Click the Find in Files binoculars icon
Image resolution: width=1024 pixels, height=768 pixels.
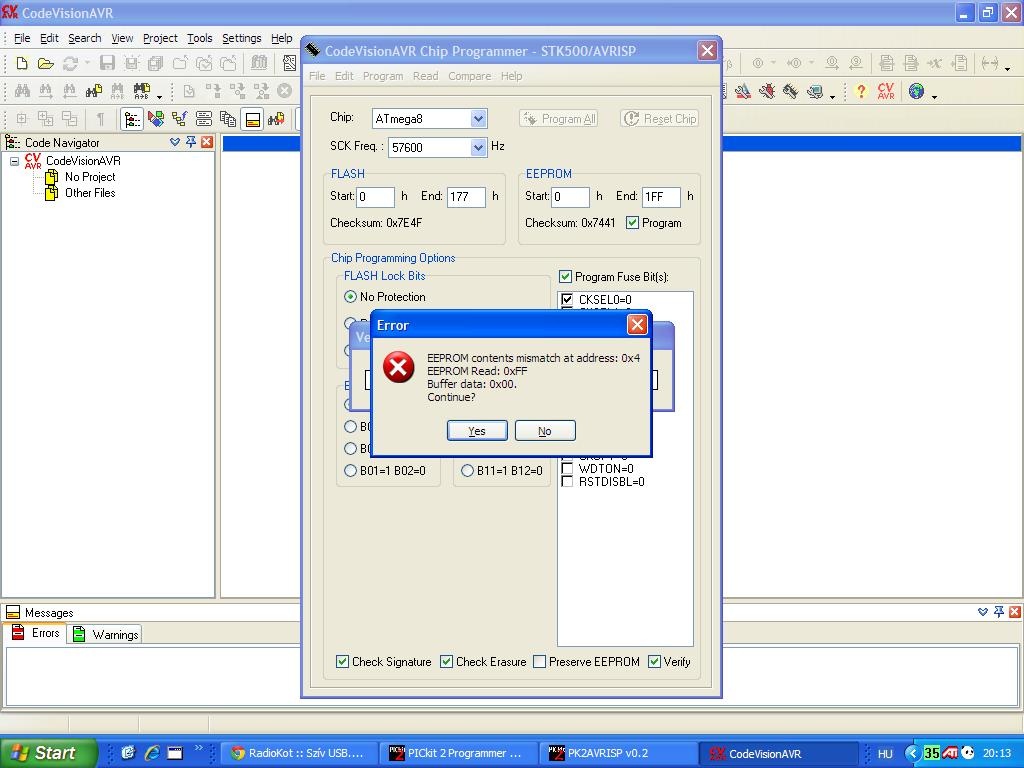click(94, 91)
